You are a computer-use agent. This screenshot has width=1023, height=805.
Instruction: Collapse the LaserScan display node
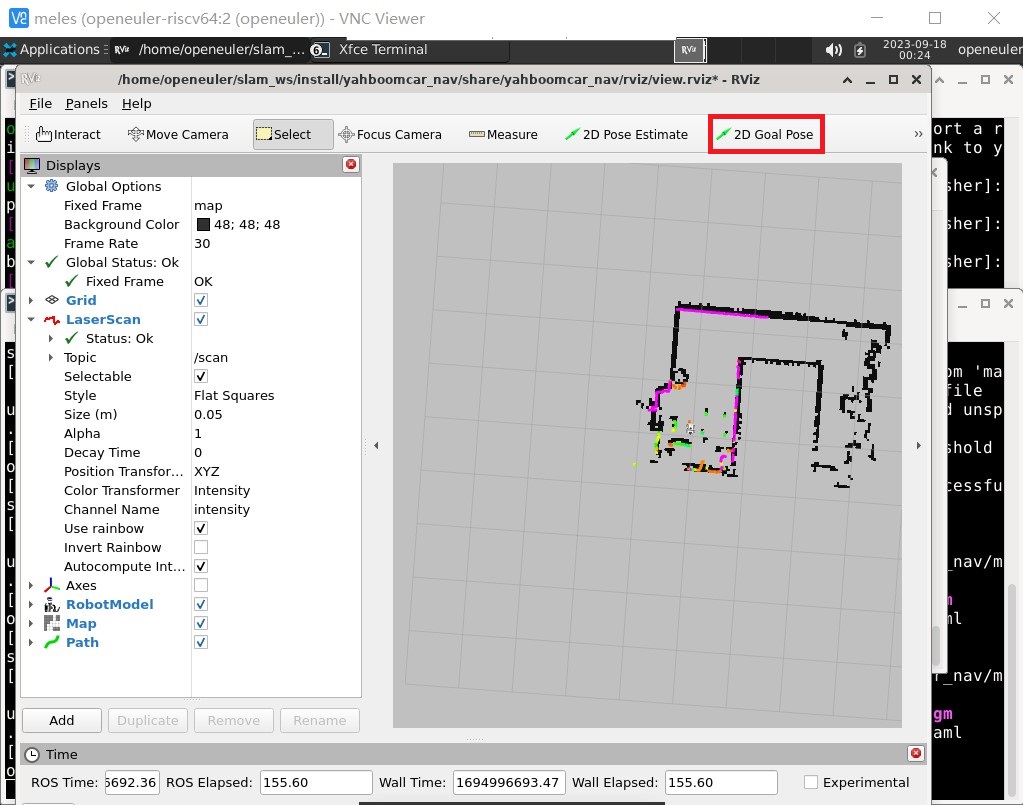31,320
